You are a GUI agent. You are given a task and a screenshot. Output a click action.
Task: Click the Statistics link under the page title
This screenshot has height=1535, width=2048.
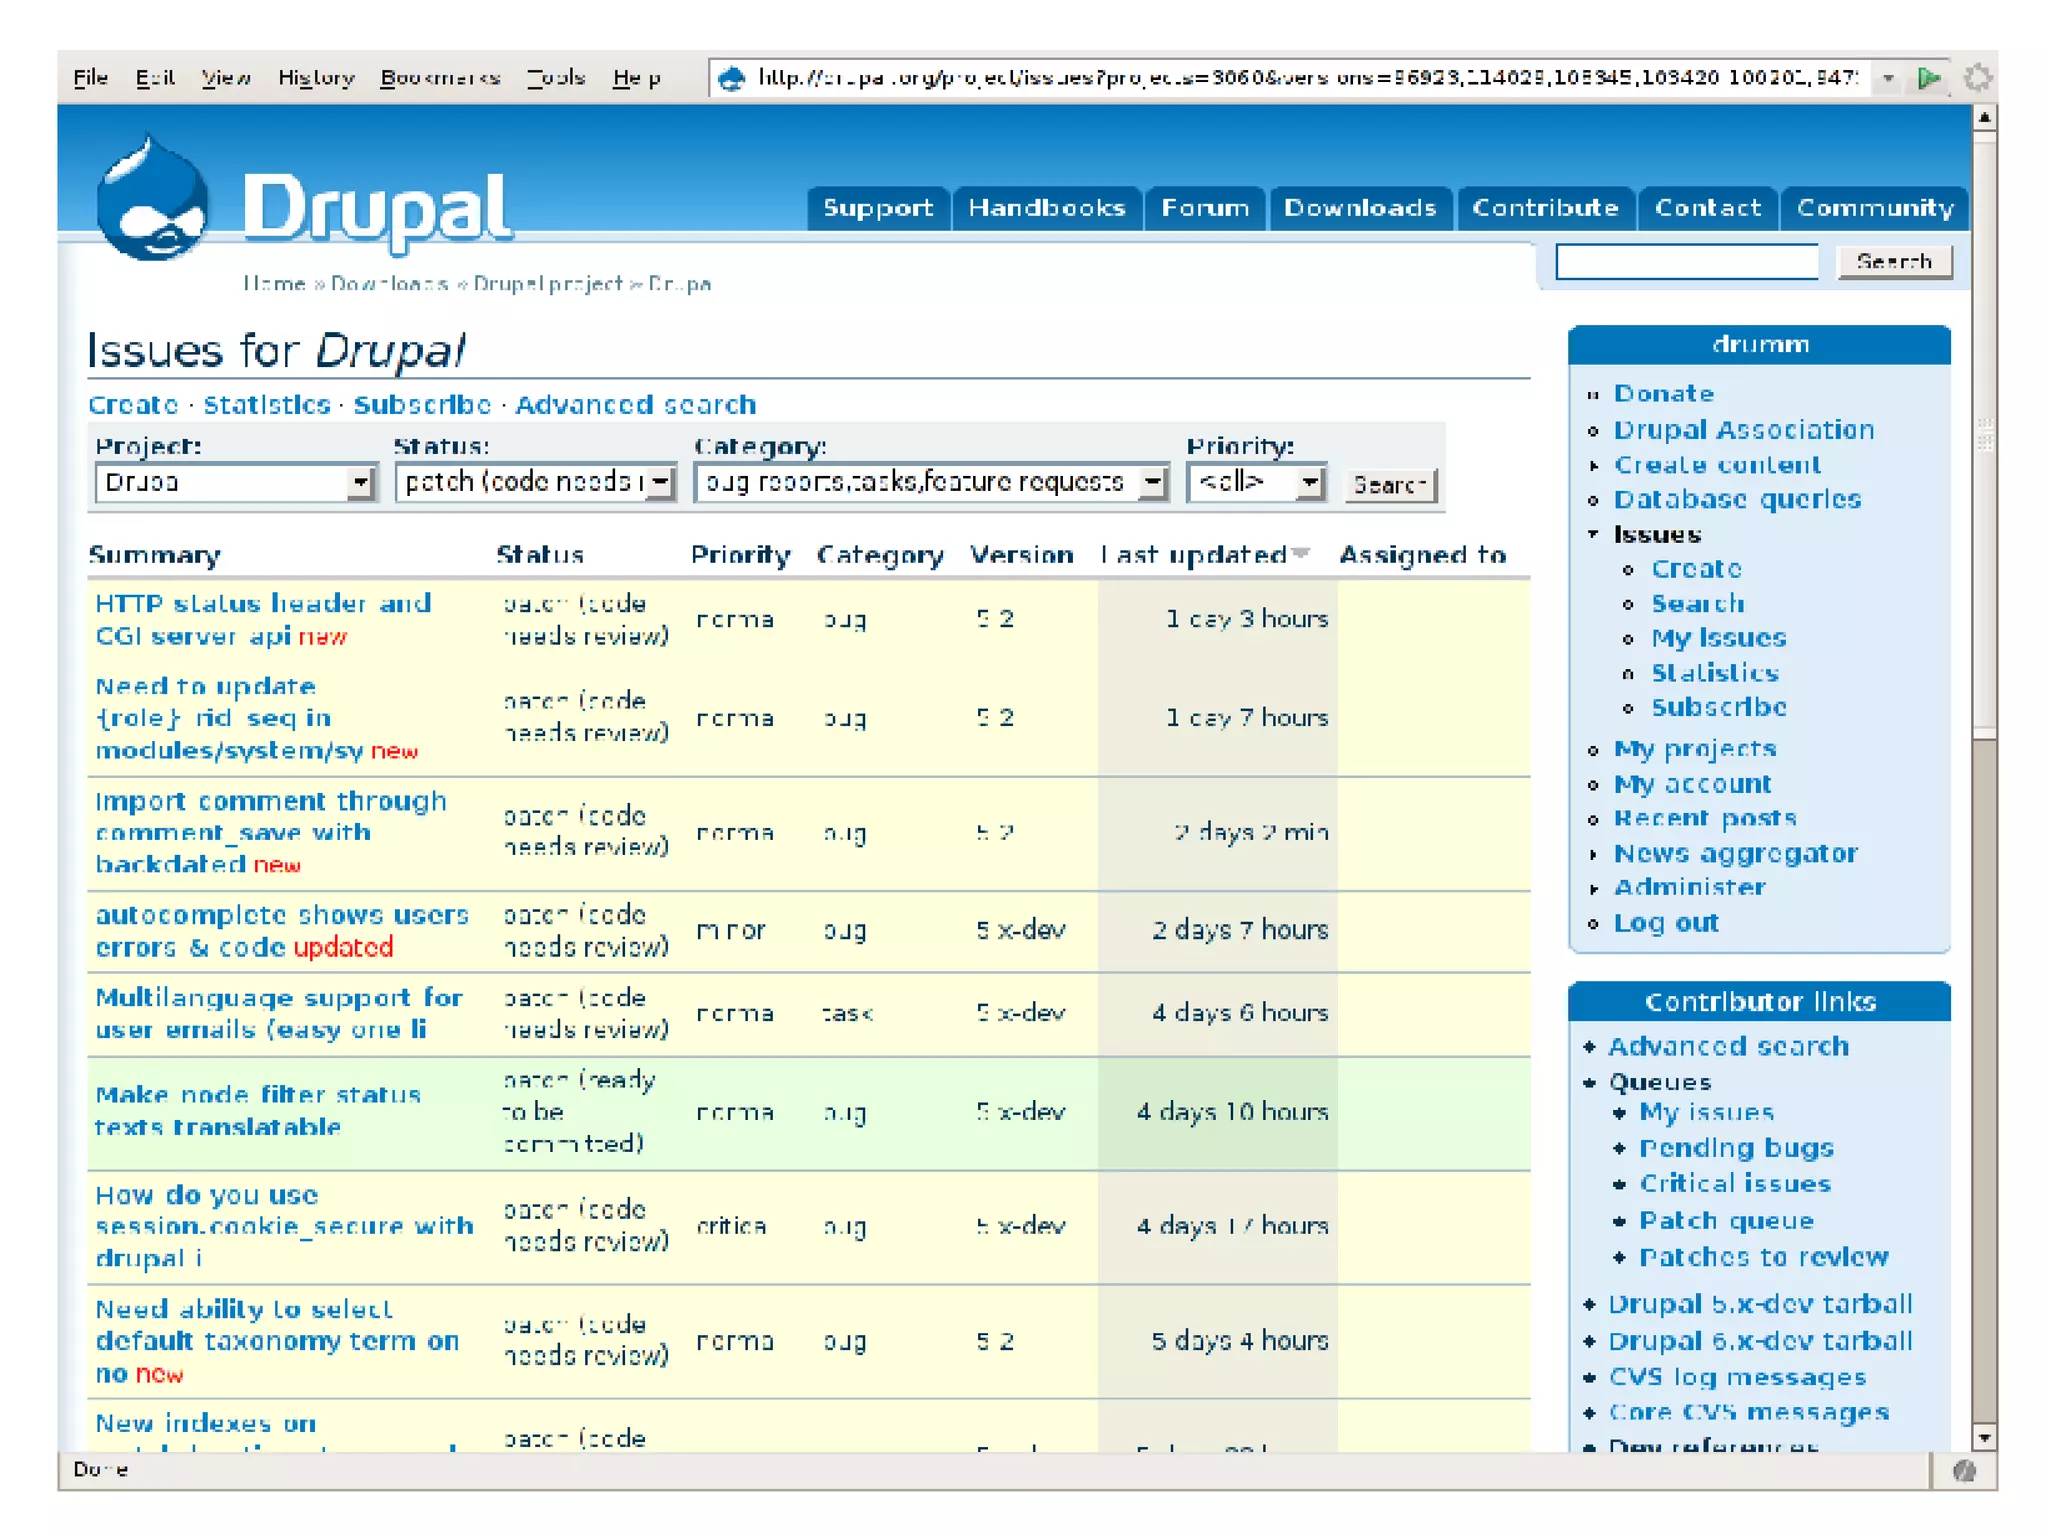click(267, 405)
